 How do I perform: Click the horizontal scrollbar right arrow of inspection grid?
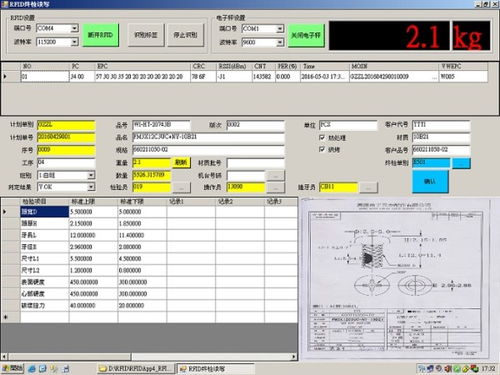pos(294,357)
